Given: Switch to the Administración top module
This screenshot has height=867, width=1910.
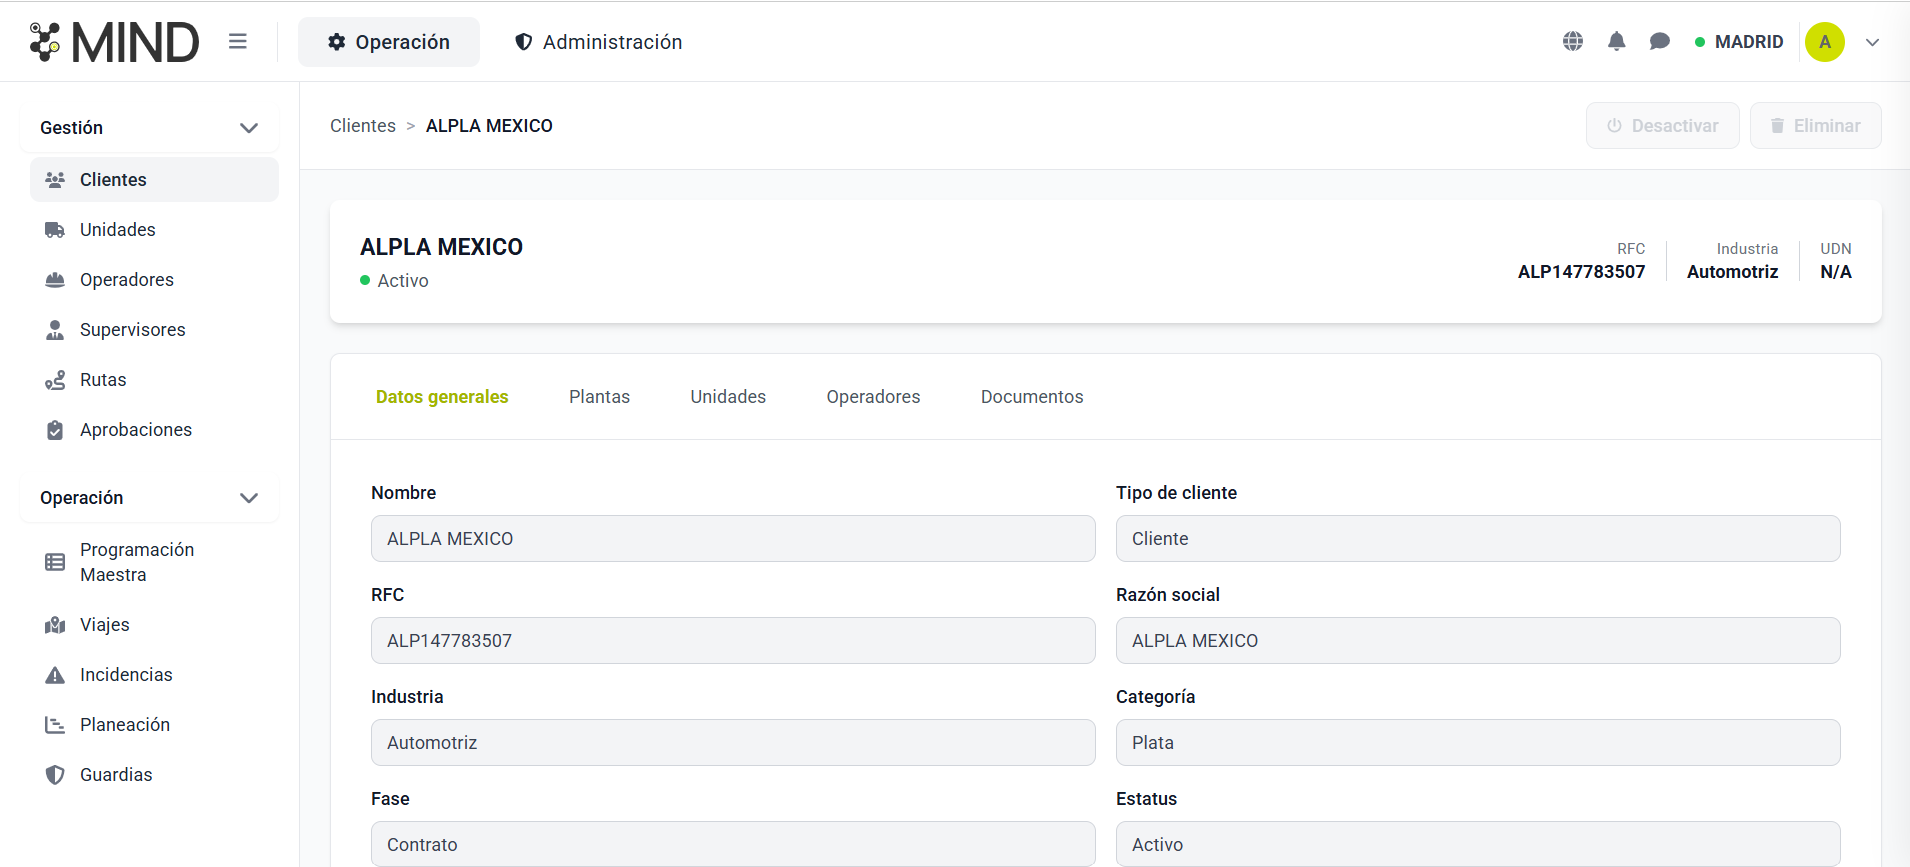Looking at the screenshot, I should coord(598,42).
